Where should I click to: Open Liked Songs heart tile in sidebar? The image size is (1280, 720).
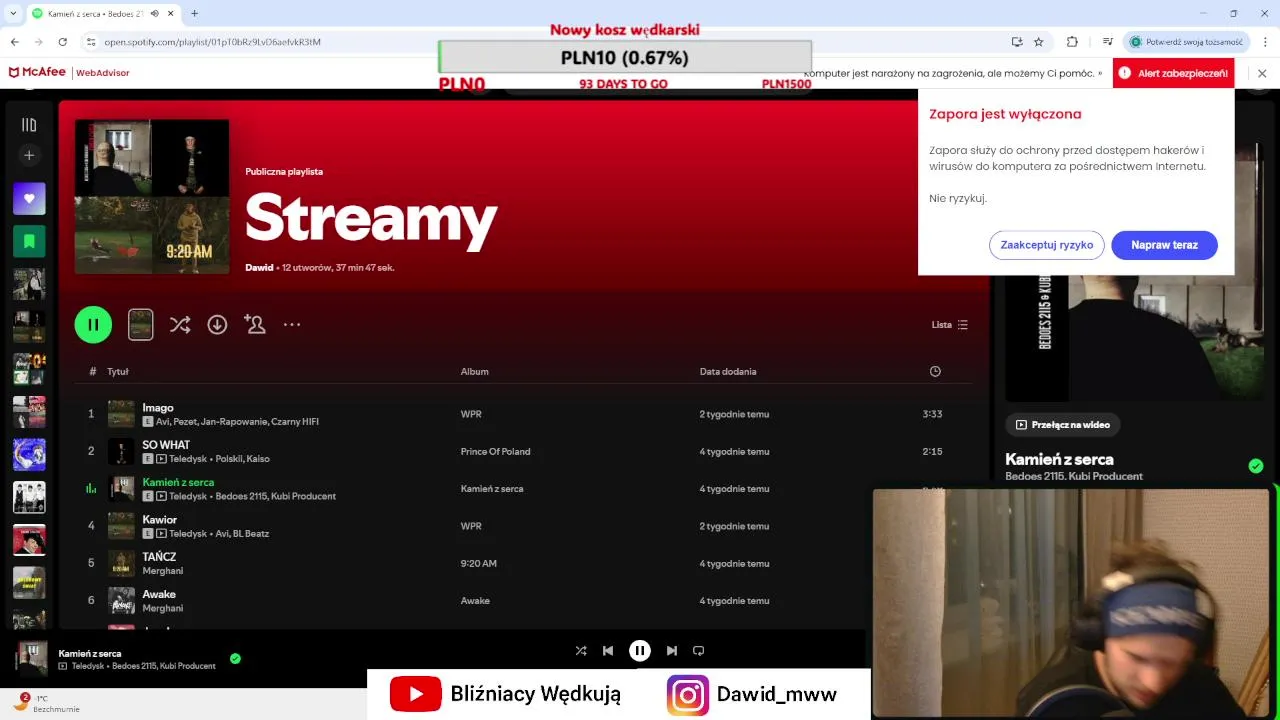(29, 198)
